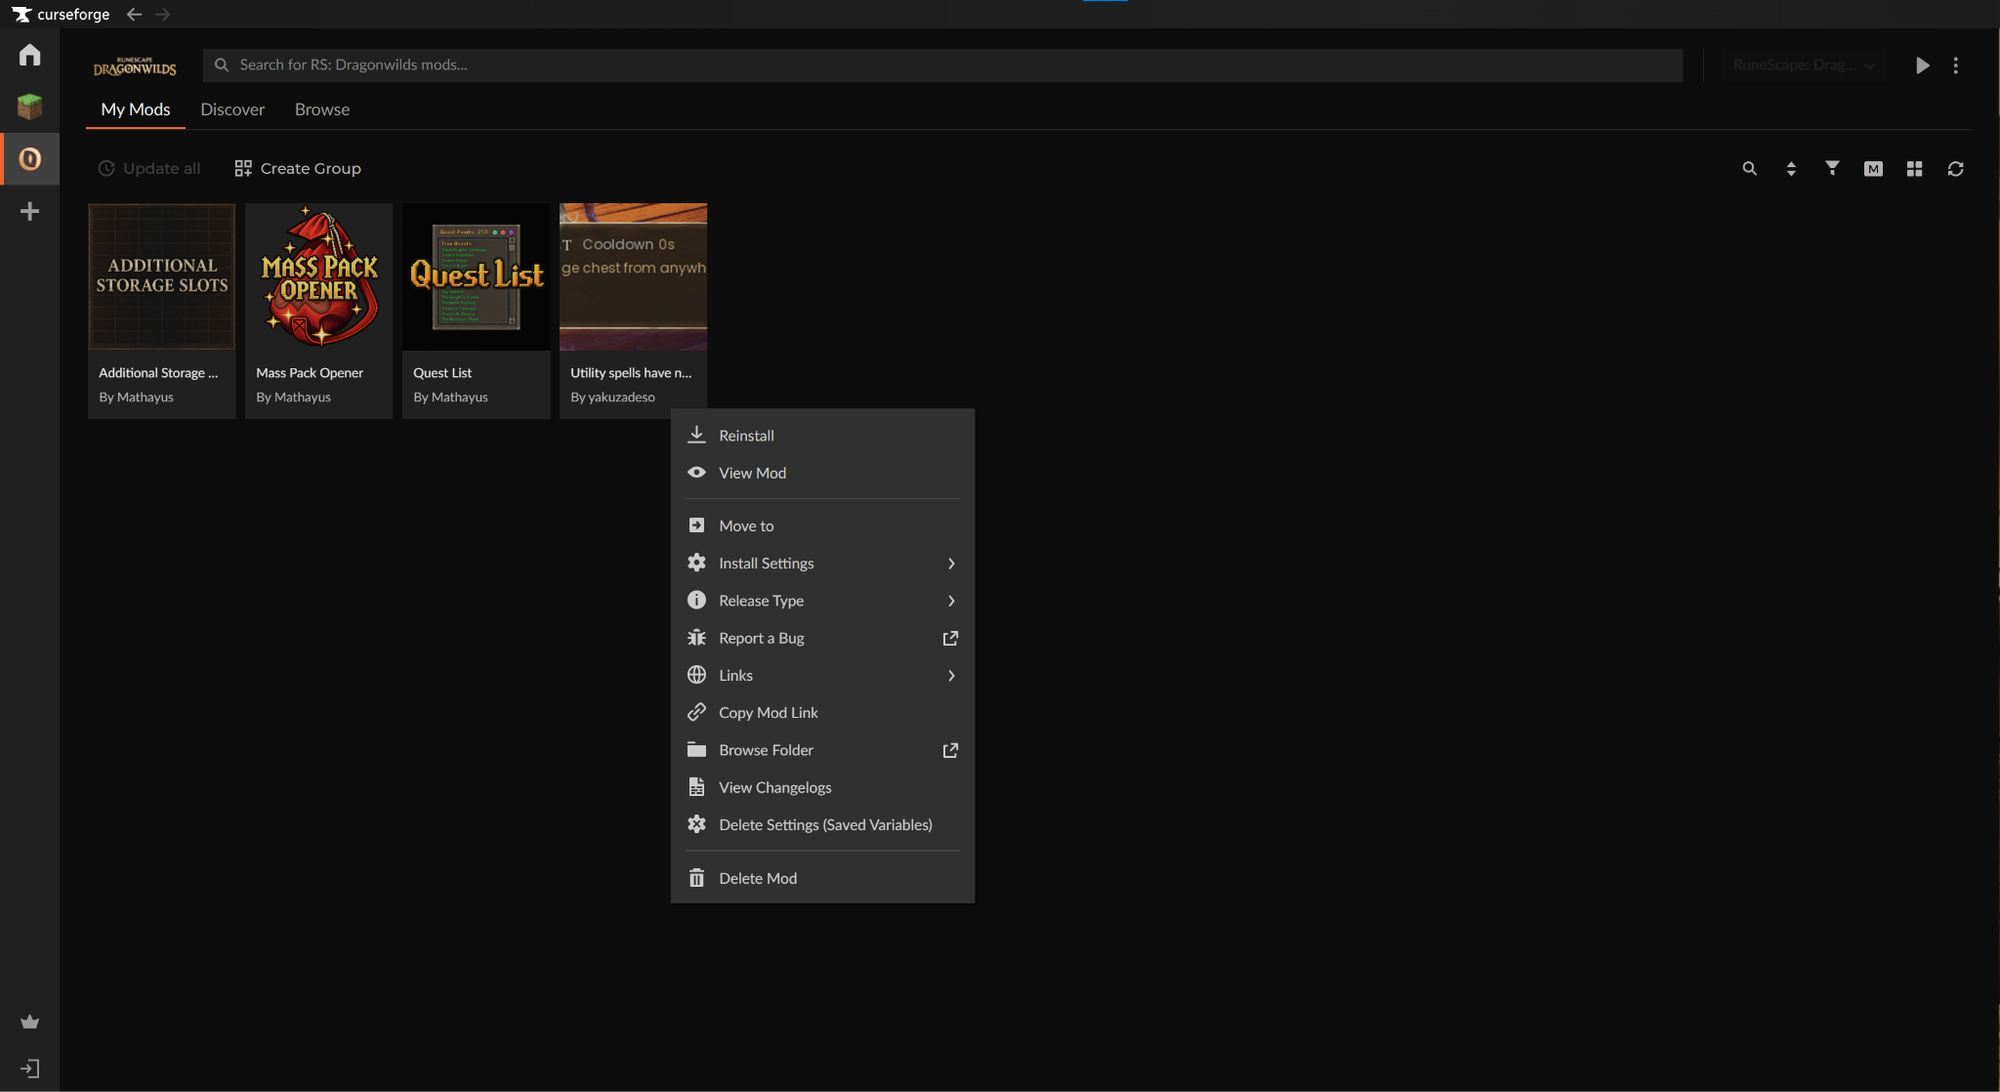
Task: Navigate forward with the right arrow
Action: pyautogui.click(x=163, y=14)
